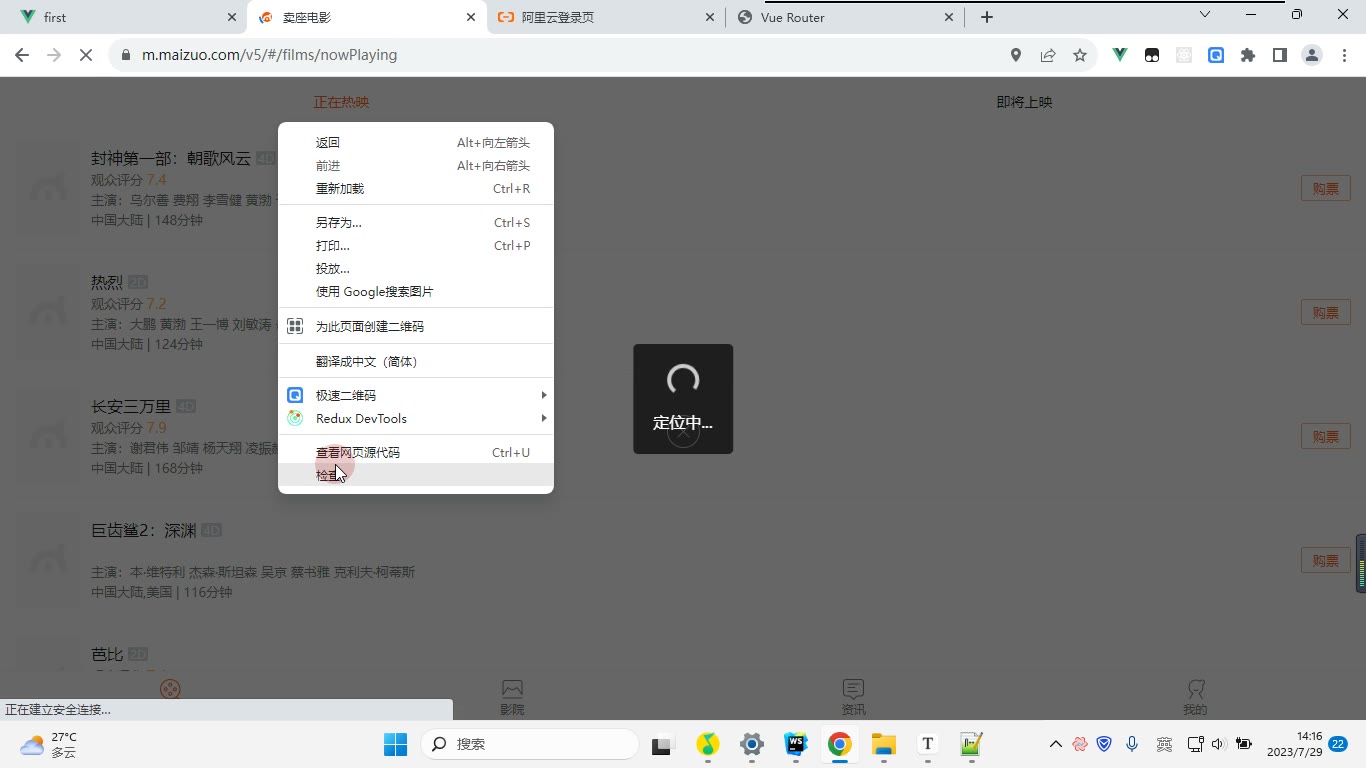
Task: Focus the address bar URL field
Action: pyautogui.click(x=560, y=56)
